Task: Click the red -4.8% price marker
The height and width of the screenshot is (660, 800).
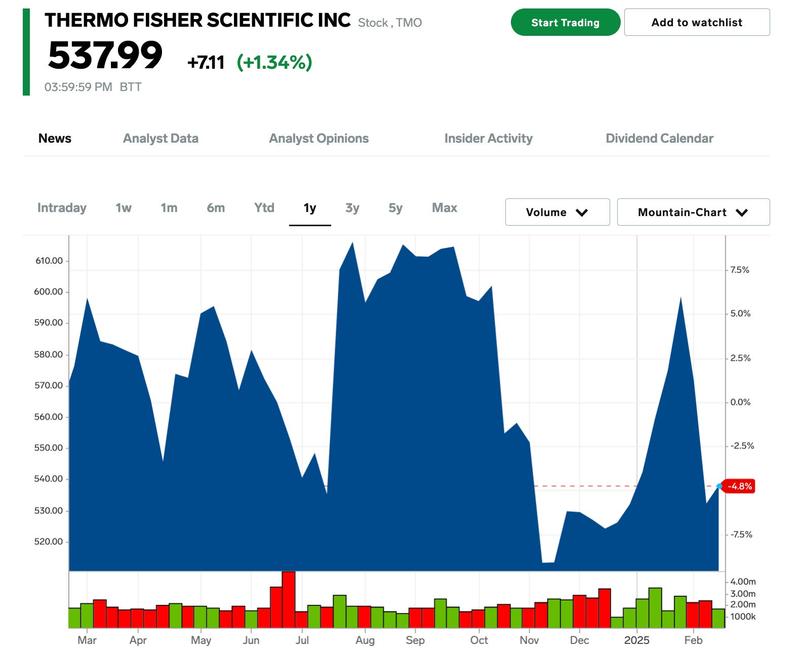Action: click(x=740, y=486)
